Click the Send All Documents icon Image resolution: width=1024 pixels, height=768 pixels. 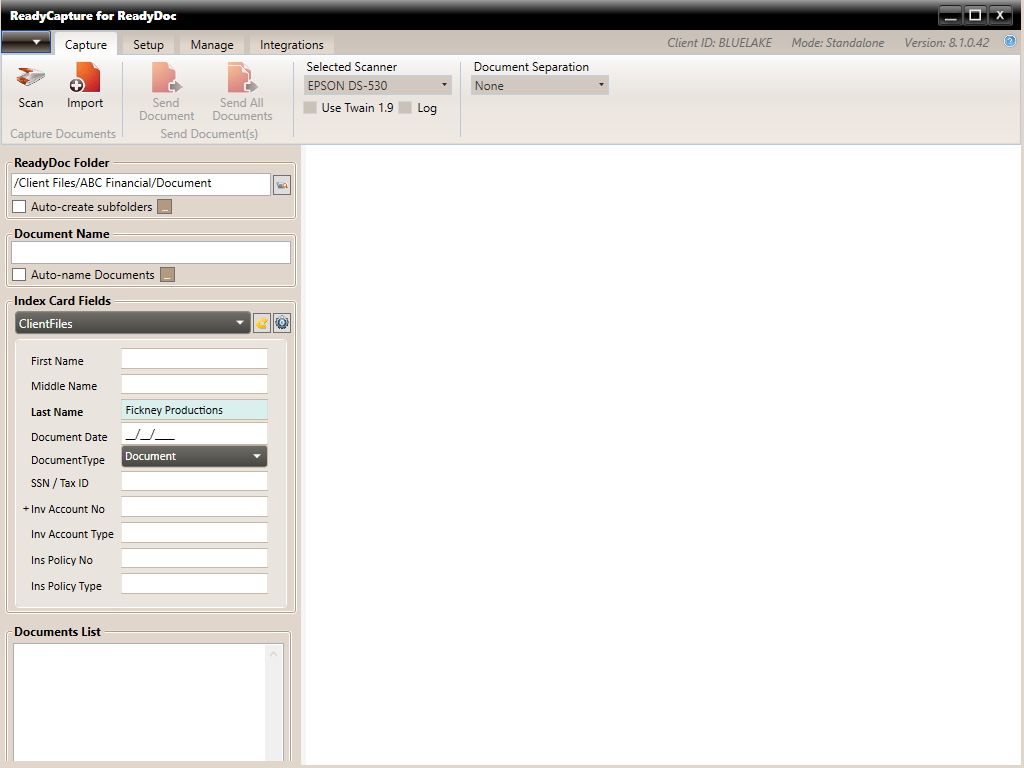241,80
